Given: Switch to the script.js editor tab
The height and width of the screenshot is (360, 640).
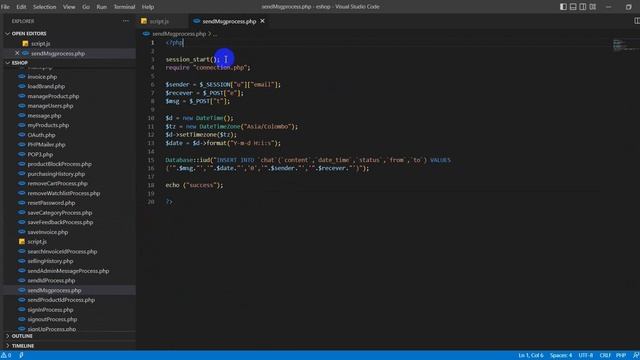Looking at the screenshot, I should pyautogui.click(x=159, y=21).
